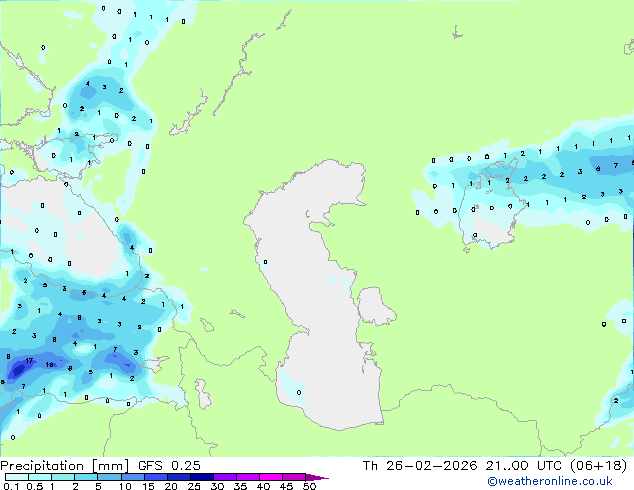Click the darkest blue precipitation maximum
Viewport: 634px width, 490px height.
(18, 370)
